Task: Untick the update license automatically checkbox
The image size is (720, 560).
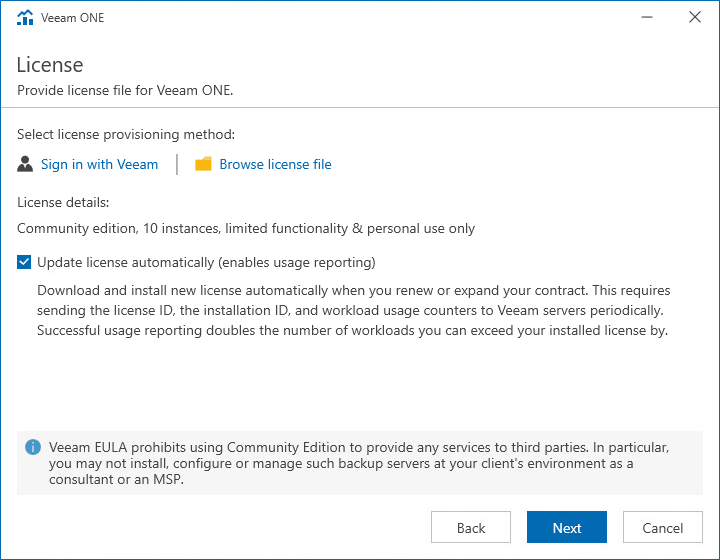Action: click(24, 263)
